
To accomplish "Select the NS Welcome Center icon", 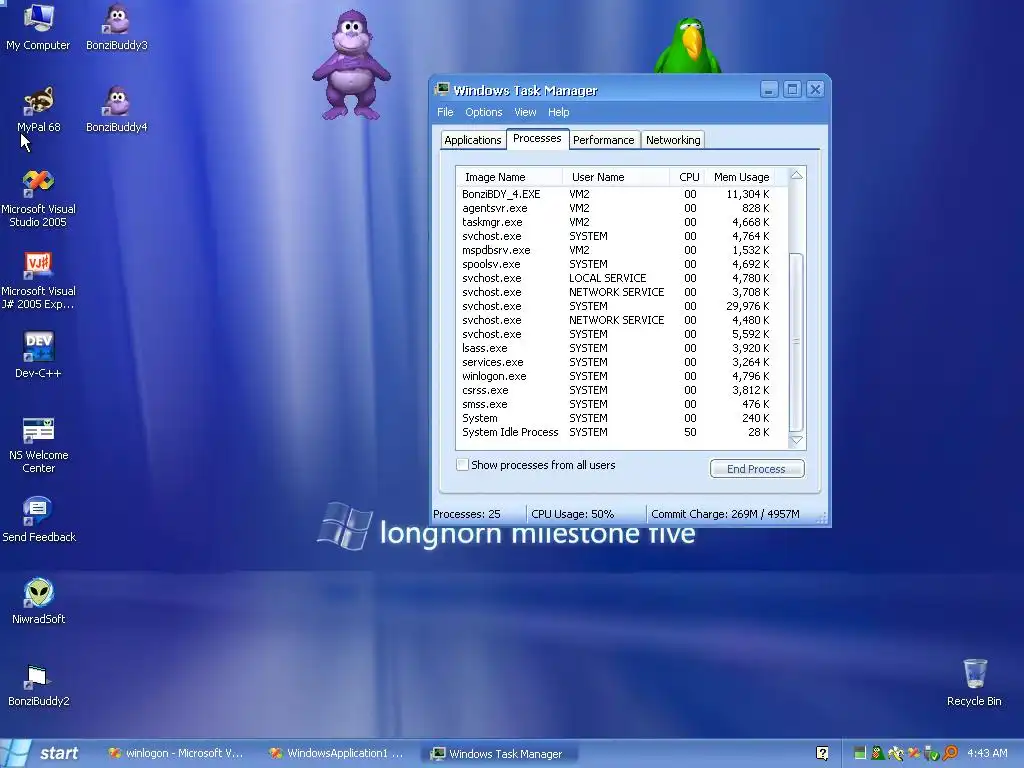I will point(39,445).
